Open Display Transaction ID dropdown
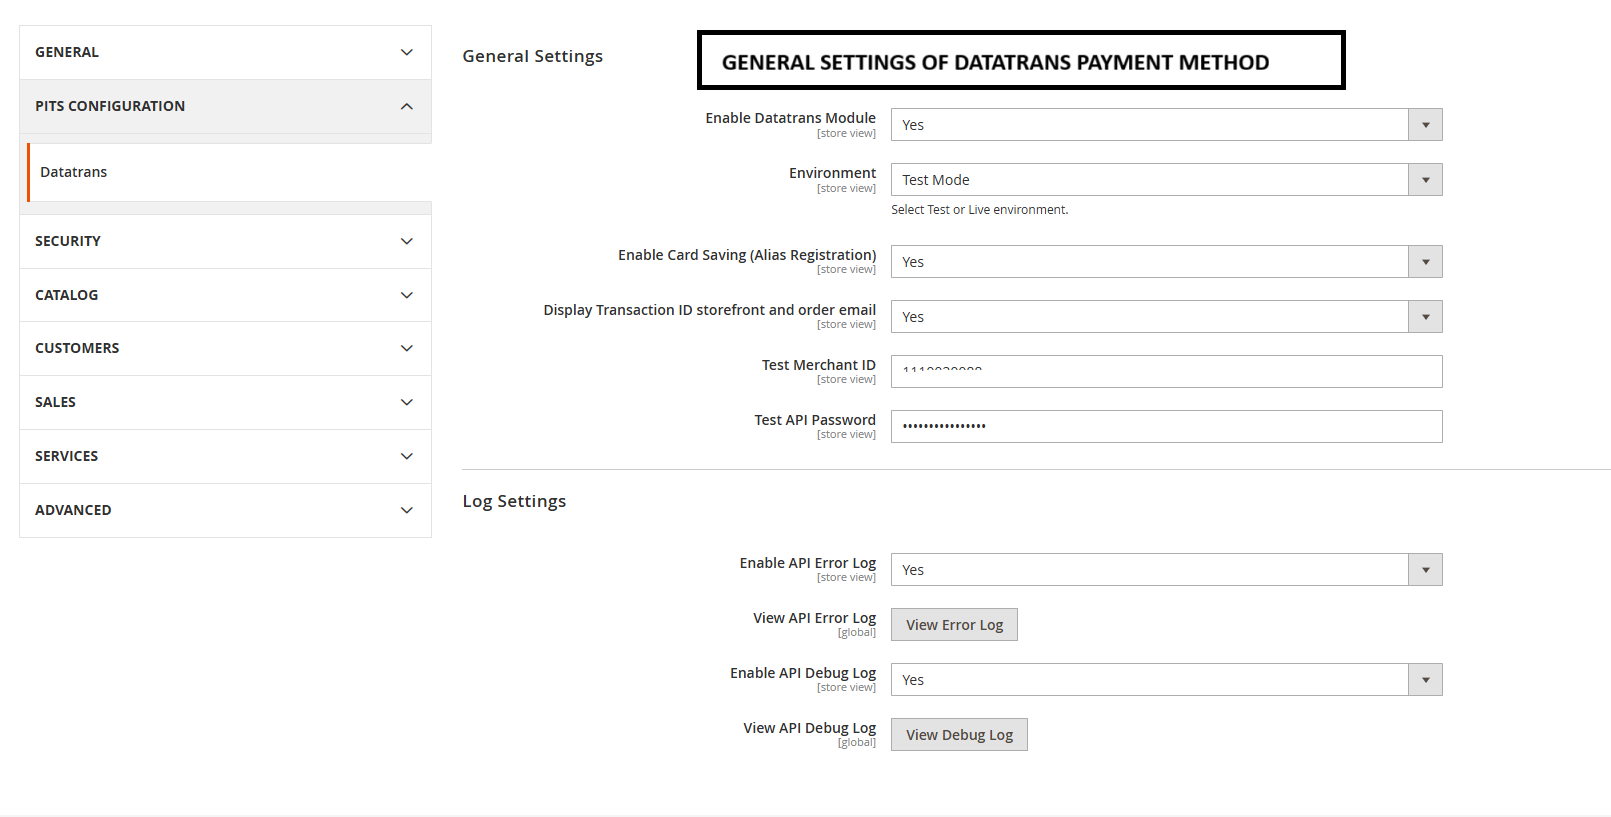The width and height of the screenshot is (1611, 817). click(1166, 317)
